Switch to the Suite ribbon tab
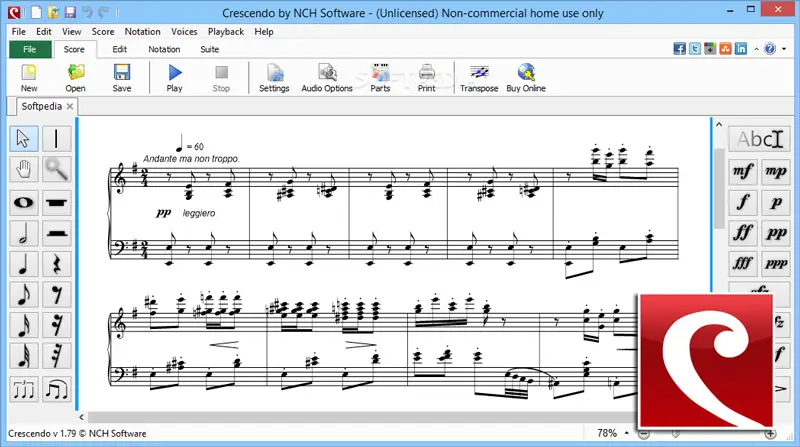 (x=210, y=49)
